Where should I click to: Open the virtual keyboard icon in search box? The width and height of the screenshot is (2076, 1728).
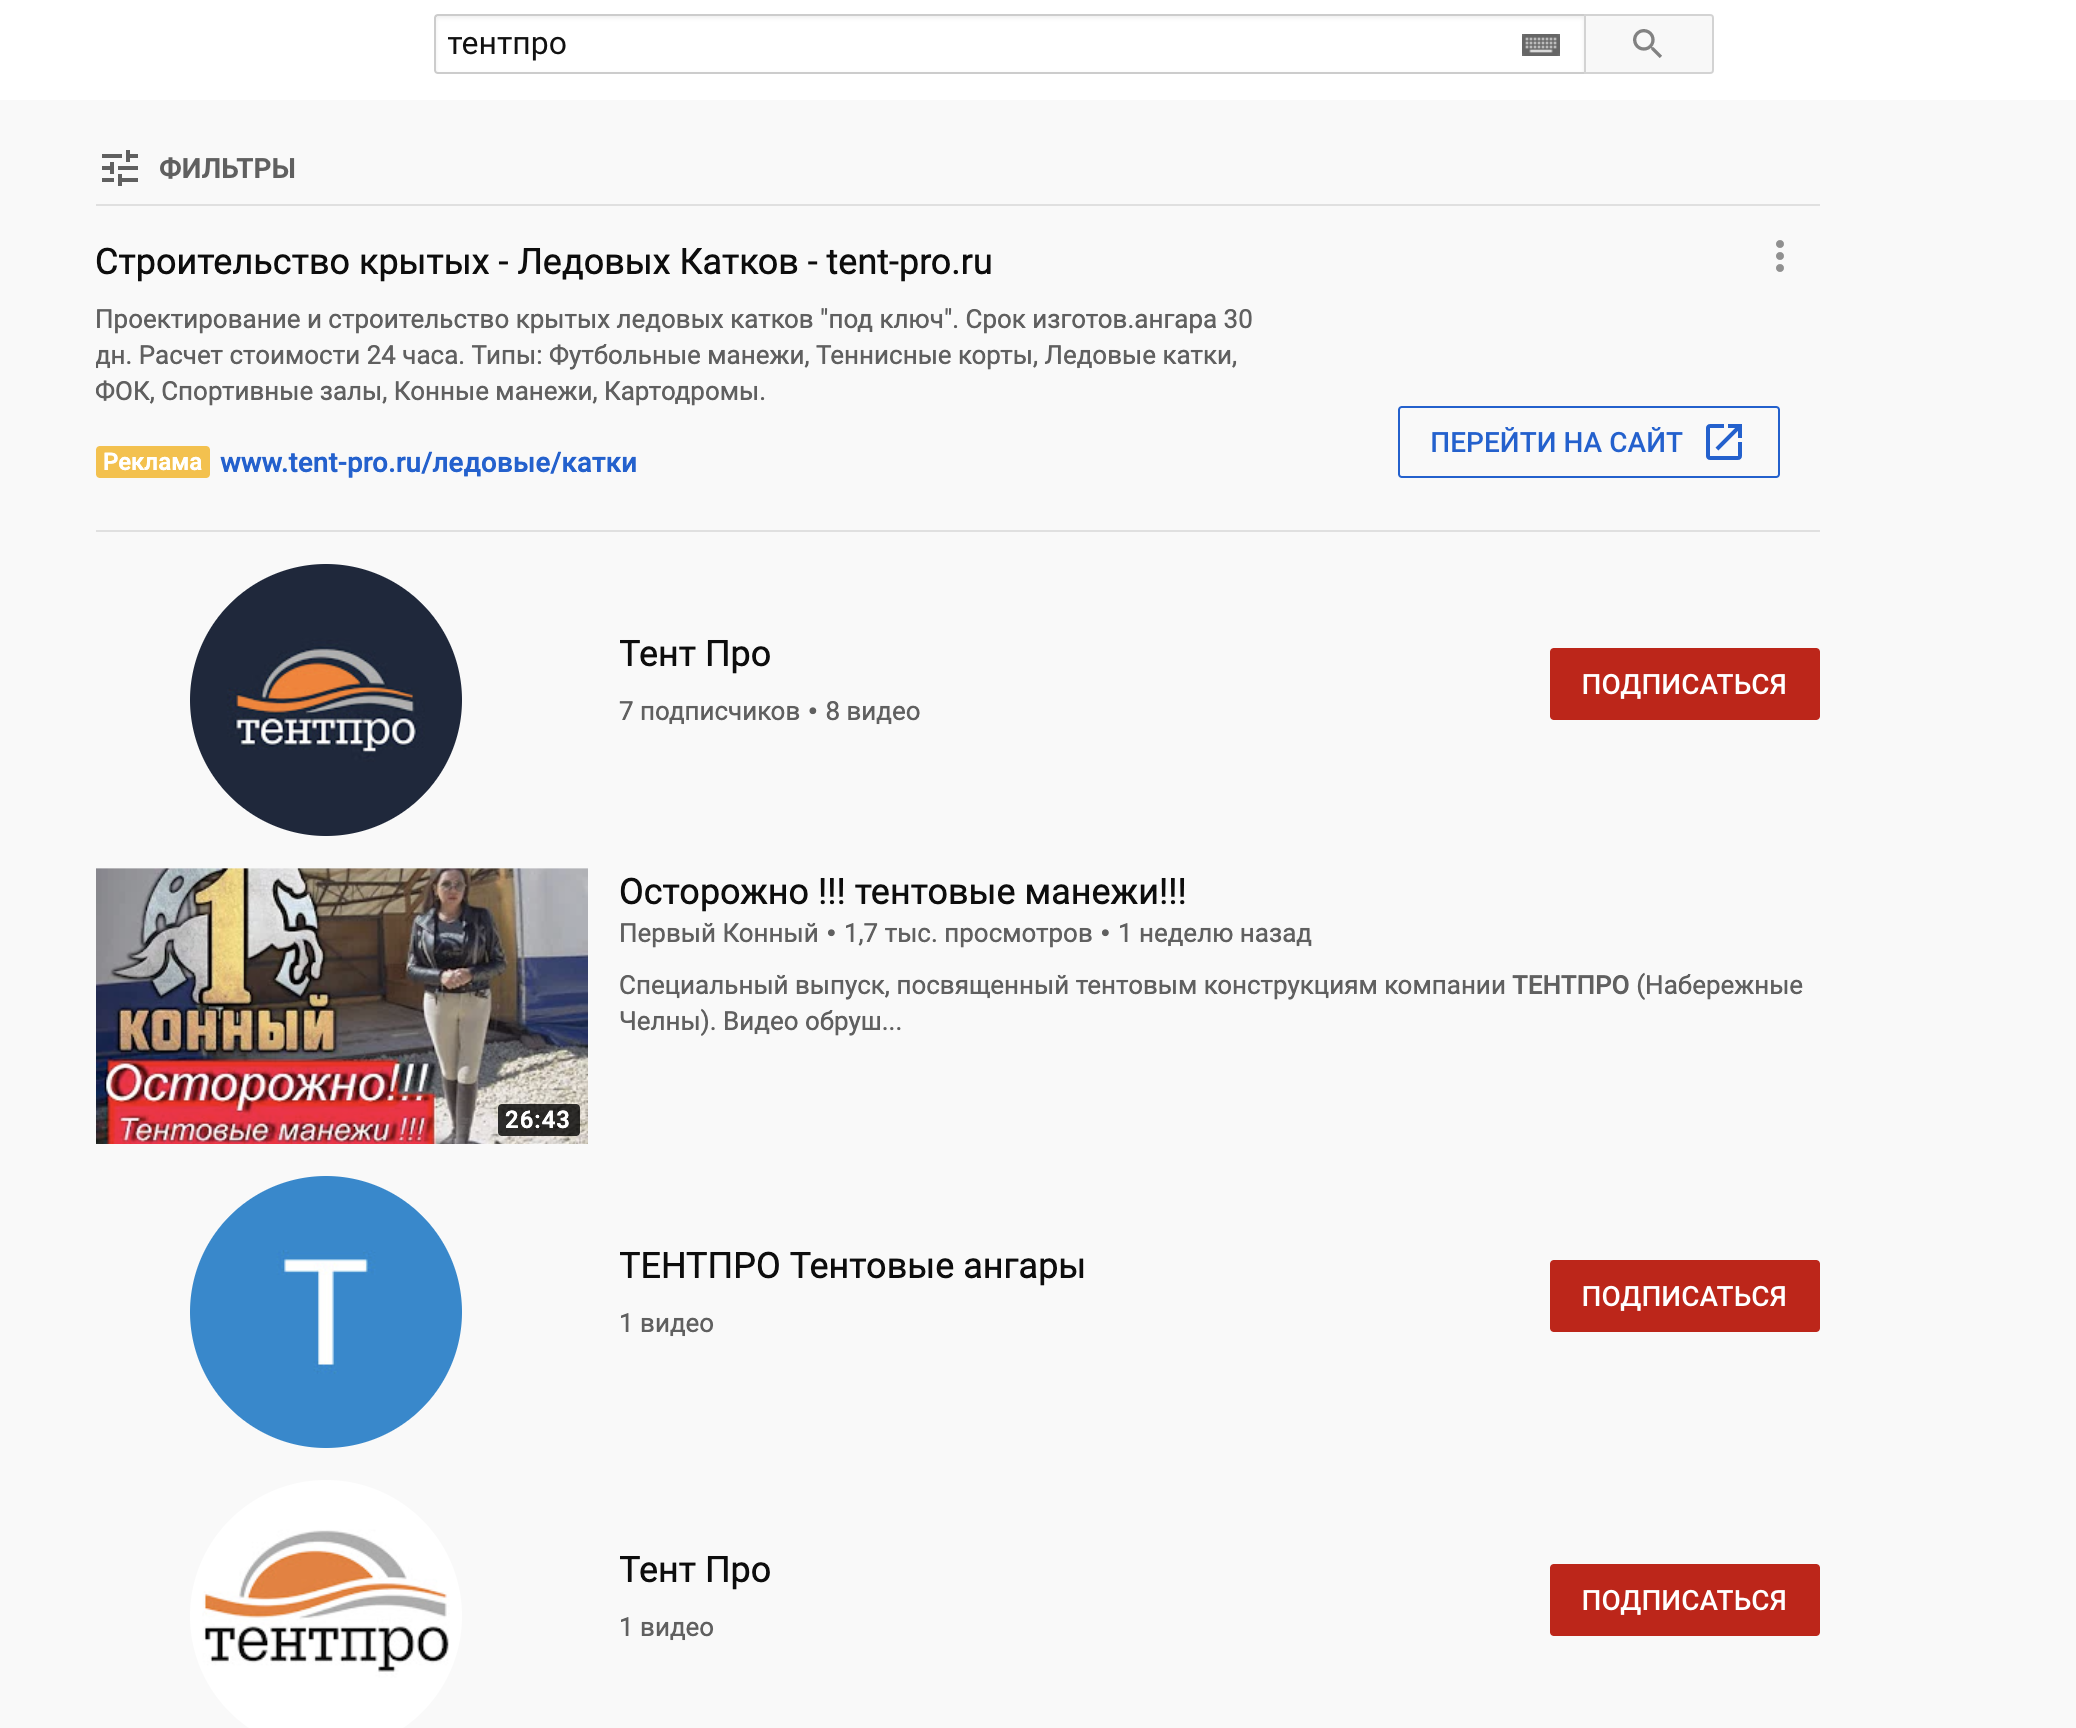pyautogui.click(x=1540, y=44)
